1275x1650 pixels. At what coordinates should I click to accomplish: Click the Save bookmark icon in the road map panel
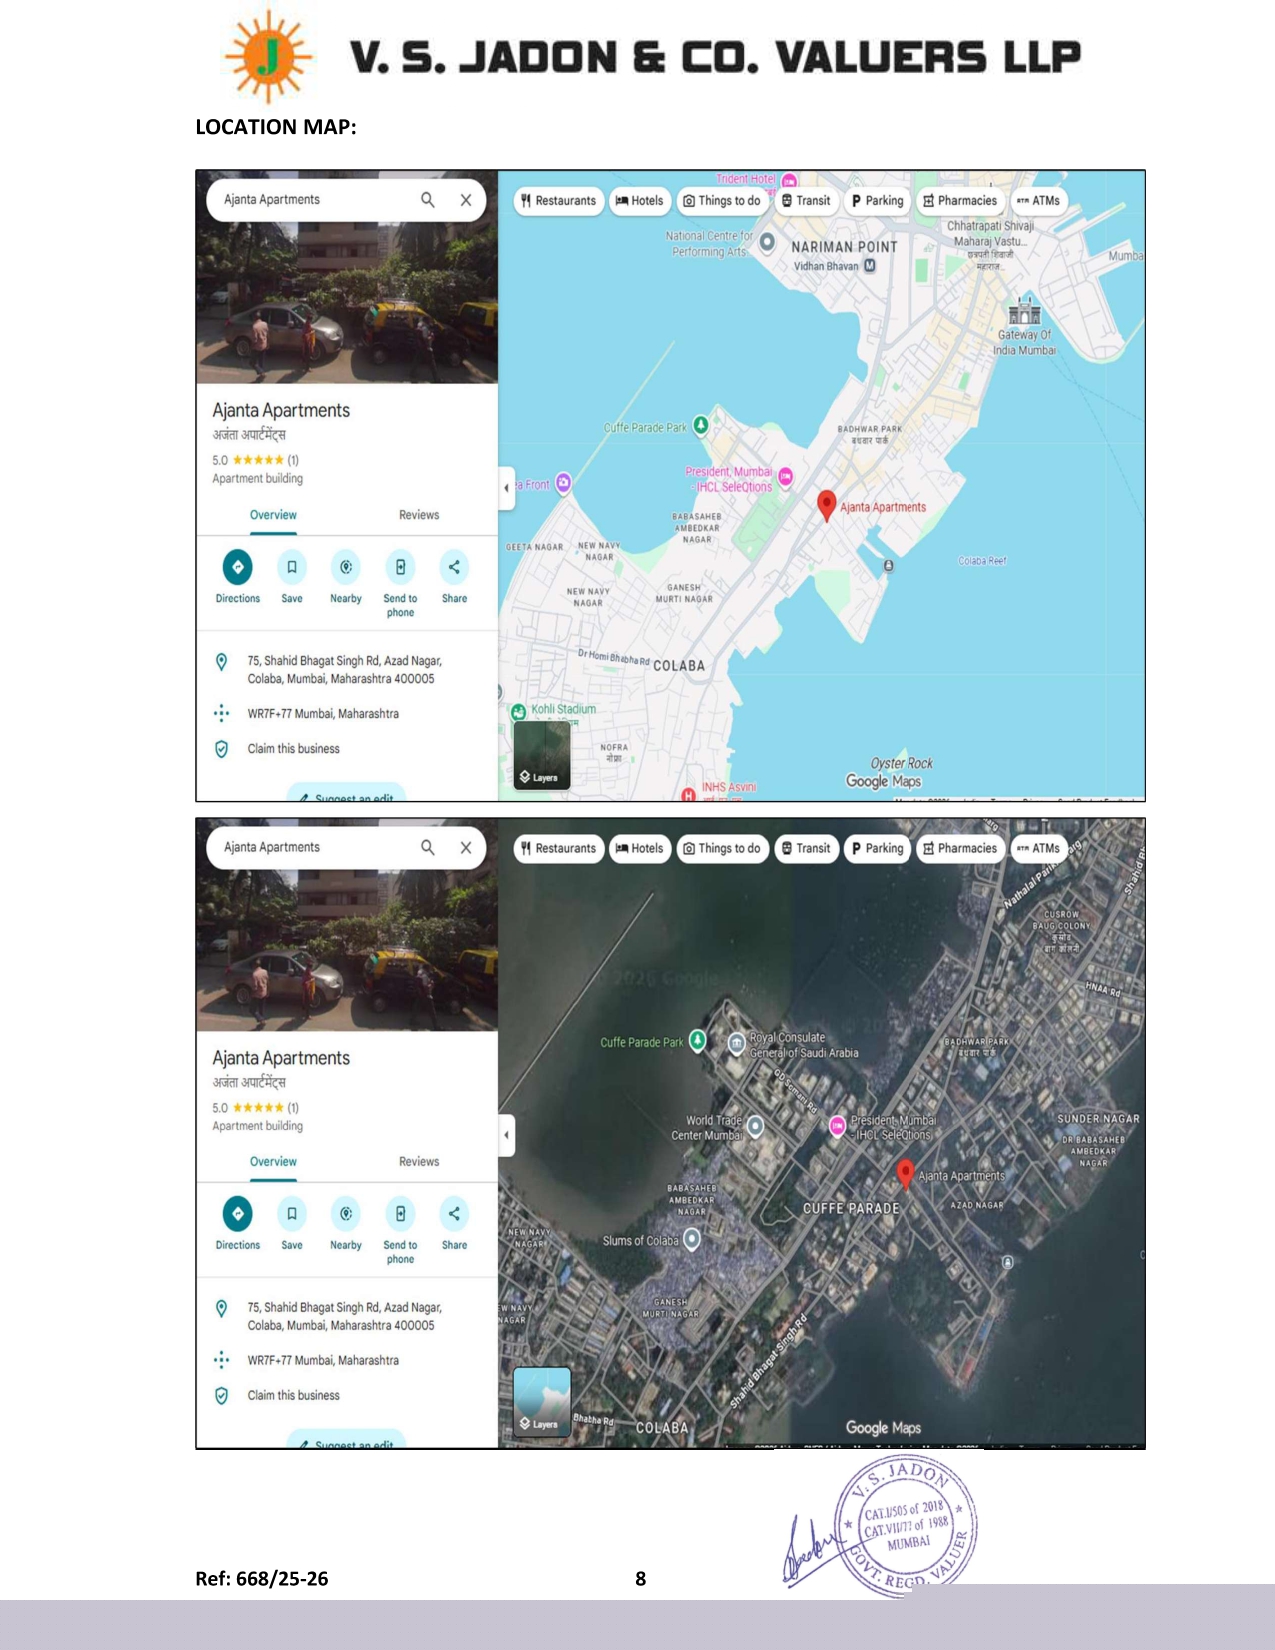click(292, 567)
